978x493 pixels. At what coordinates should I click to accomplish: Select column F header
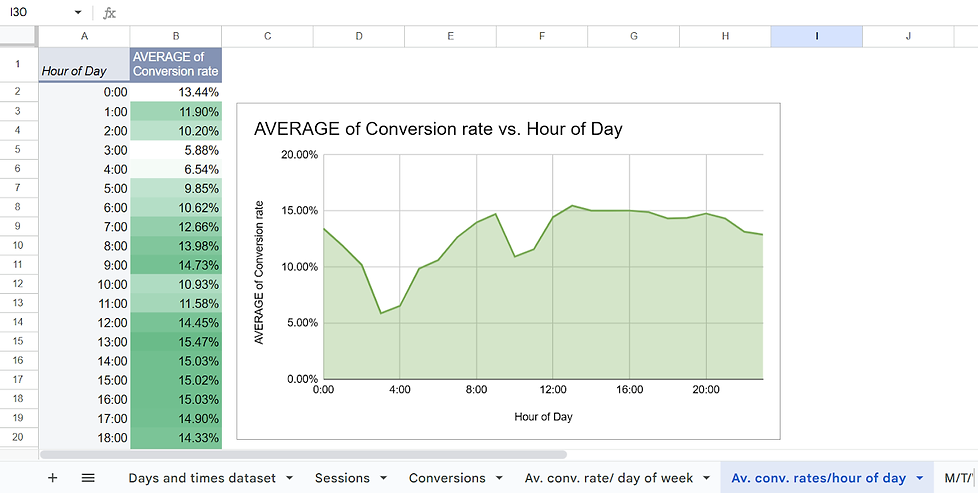[542, 36]
